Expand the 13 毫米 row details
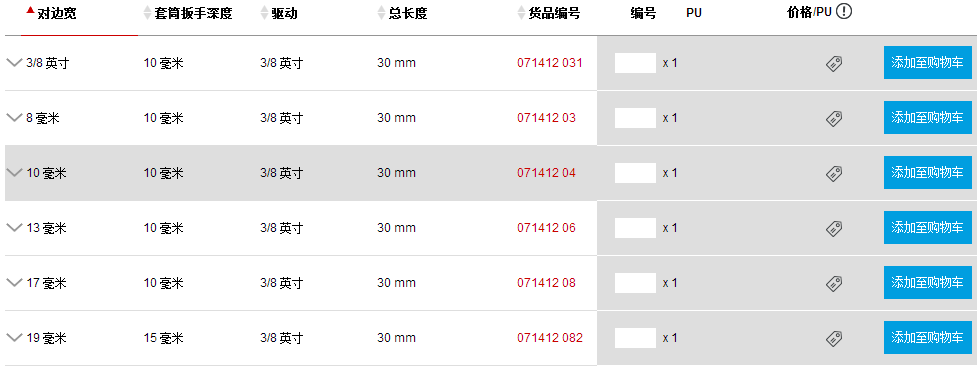This screenshot has height=368, width=978. pos(14,227)
